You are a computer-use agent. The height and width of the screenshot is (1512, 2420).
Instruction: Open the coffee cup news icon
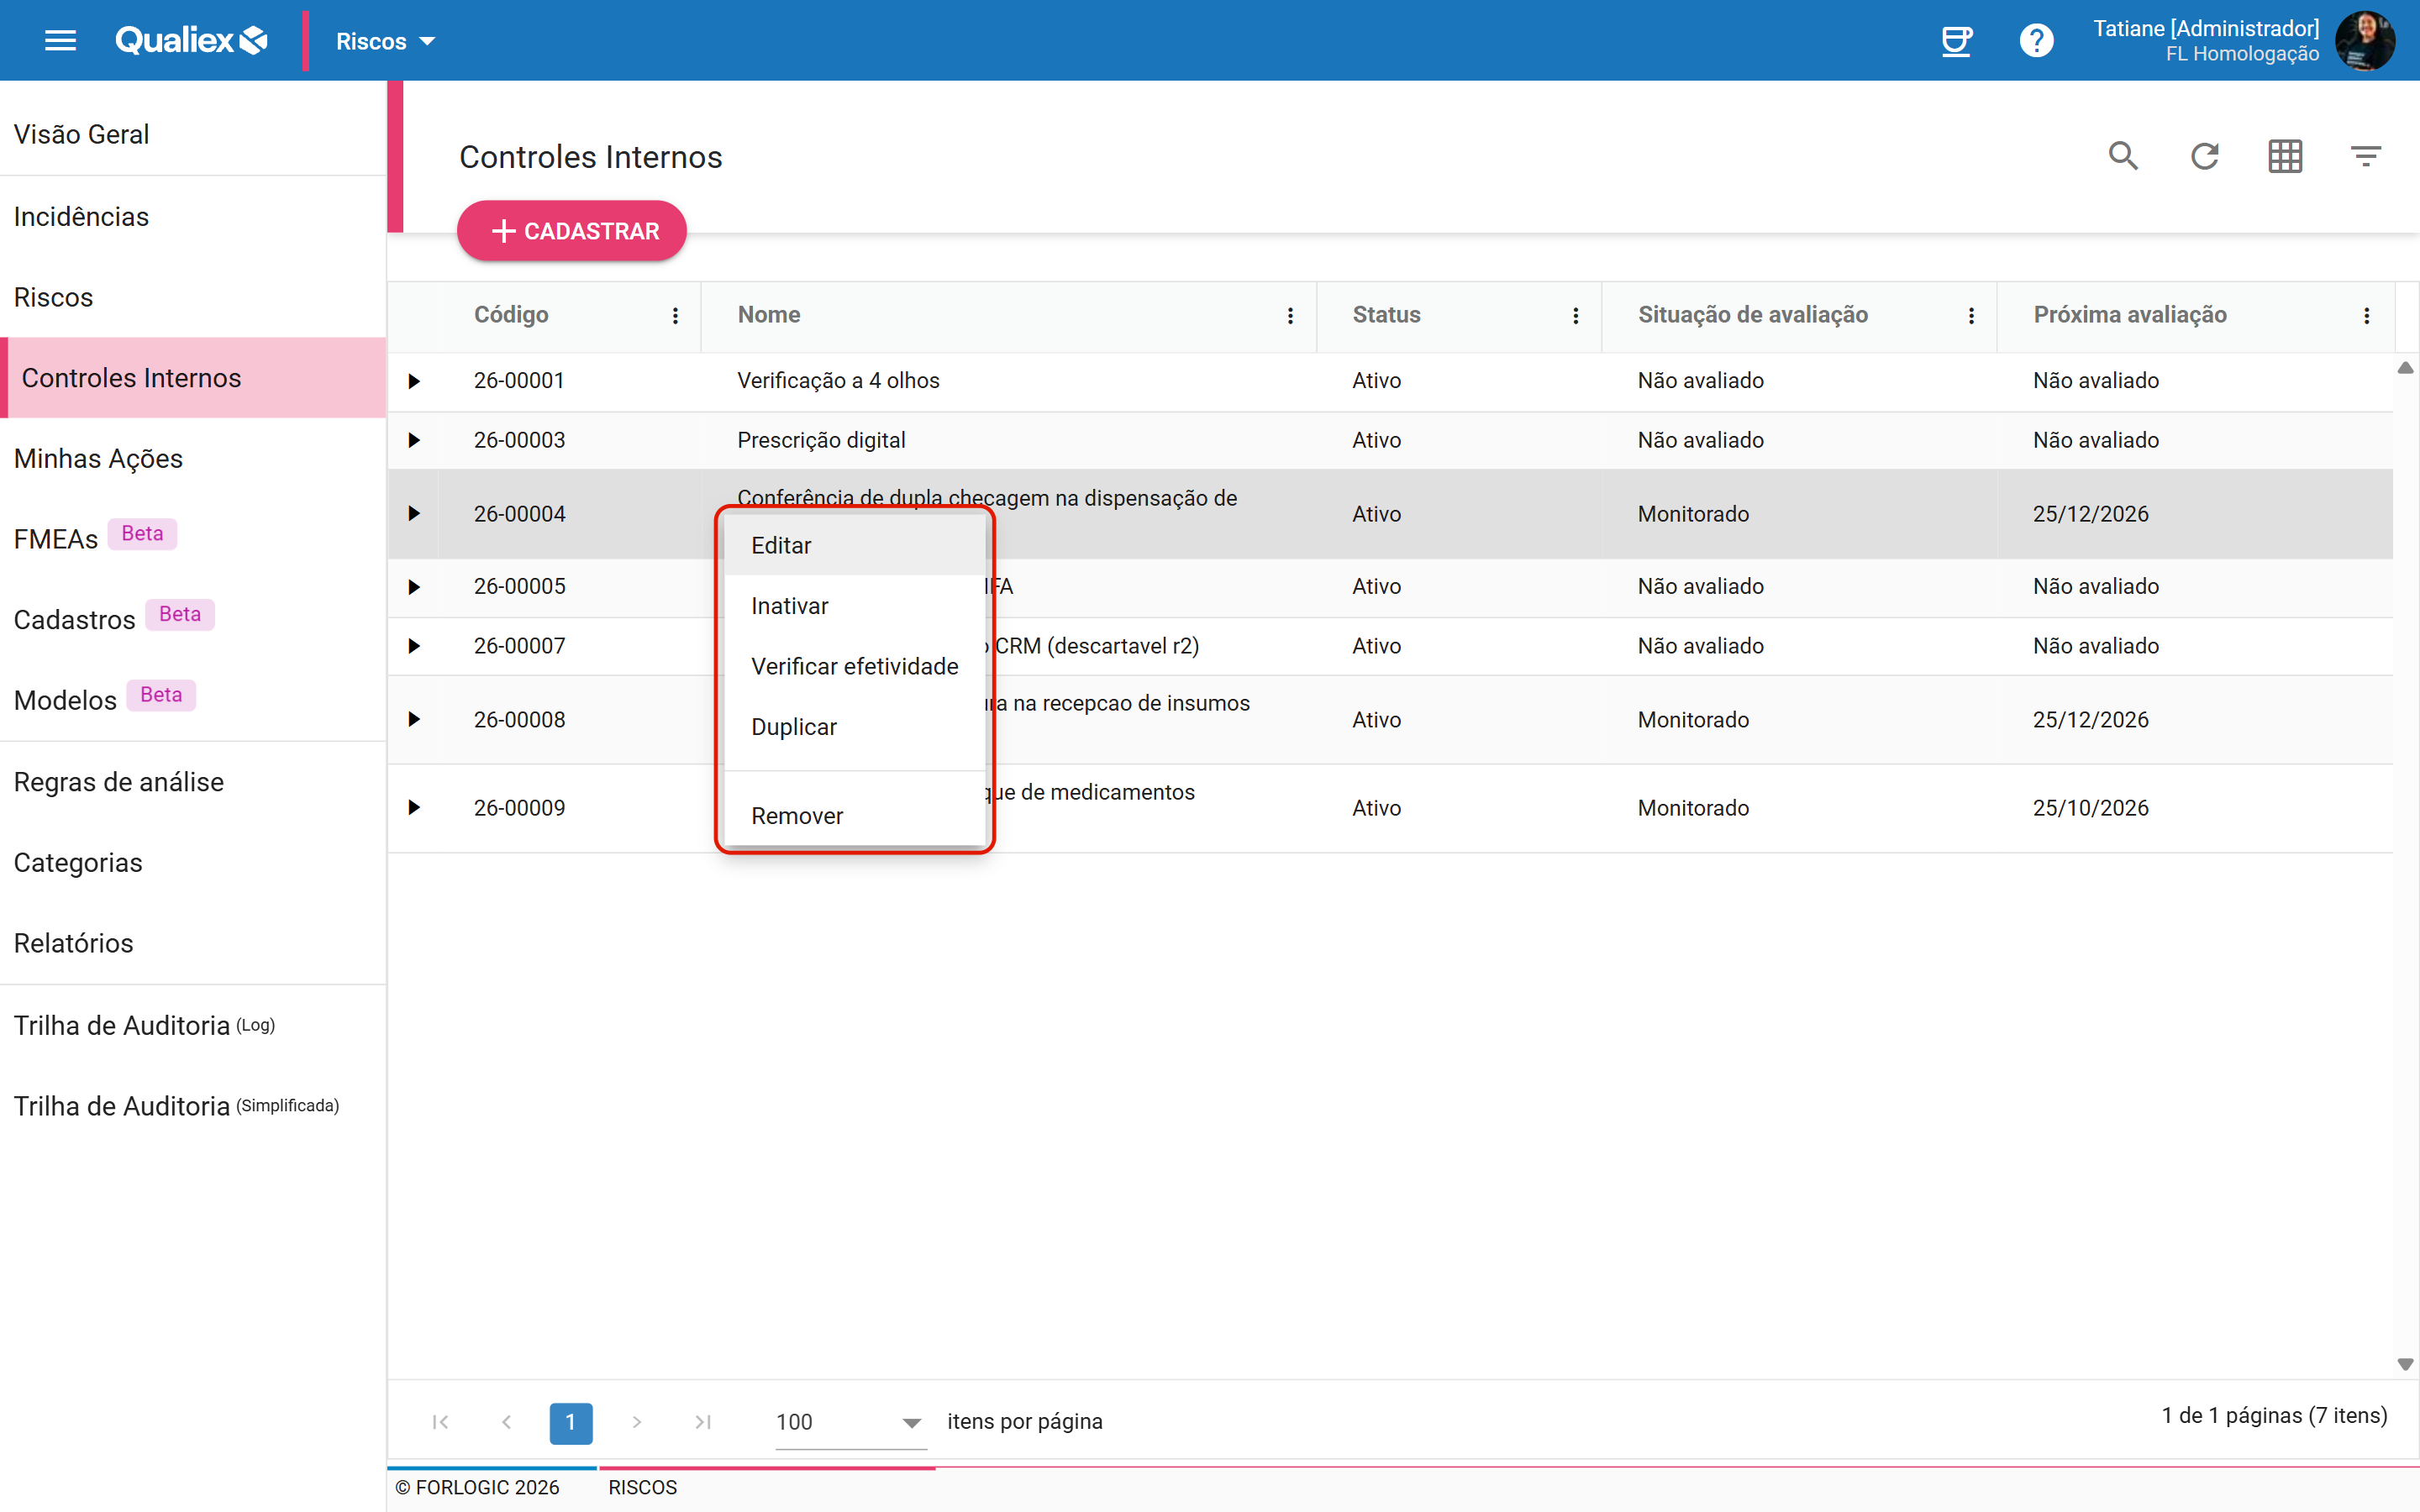pos(1956,41)
